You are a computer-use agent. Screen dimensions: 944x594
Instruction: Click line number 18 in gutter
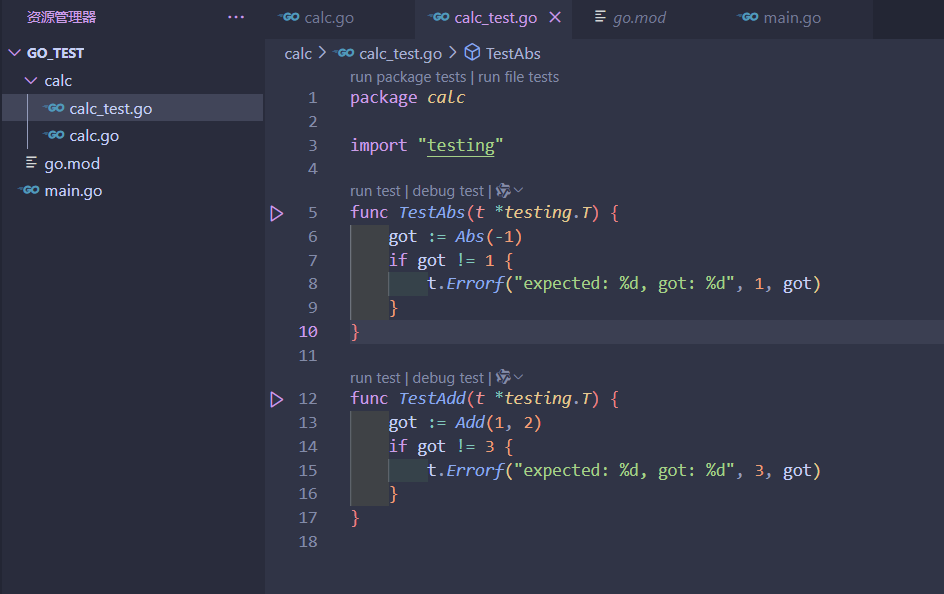308,542
